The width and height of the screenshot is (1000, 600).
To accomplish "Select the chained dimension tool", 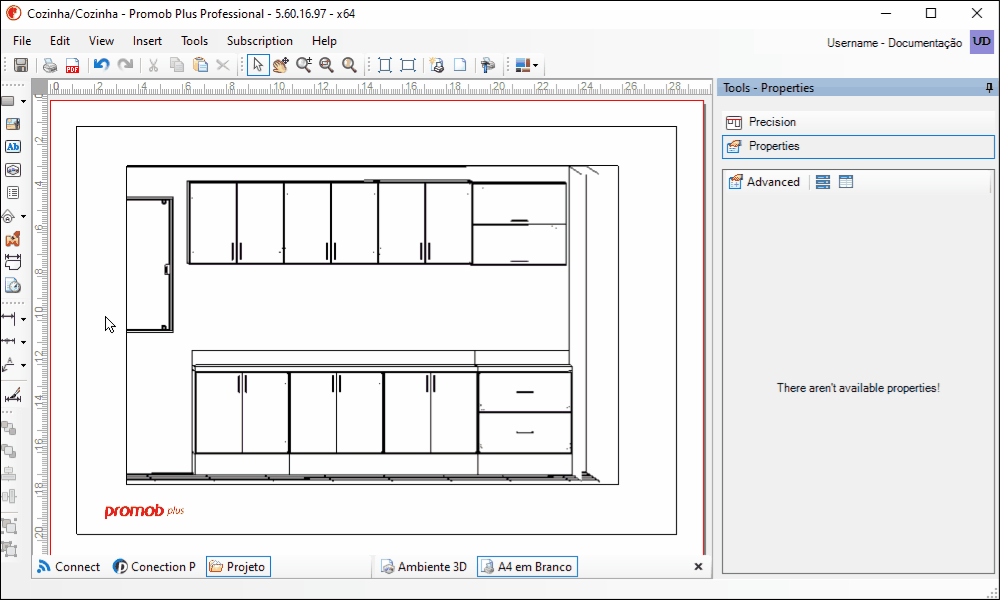I will (8, 341).
